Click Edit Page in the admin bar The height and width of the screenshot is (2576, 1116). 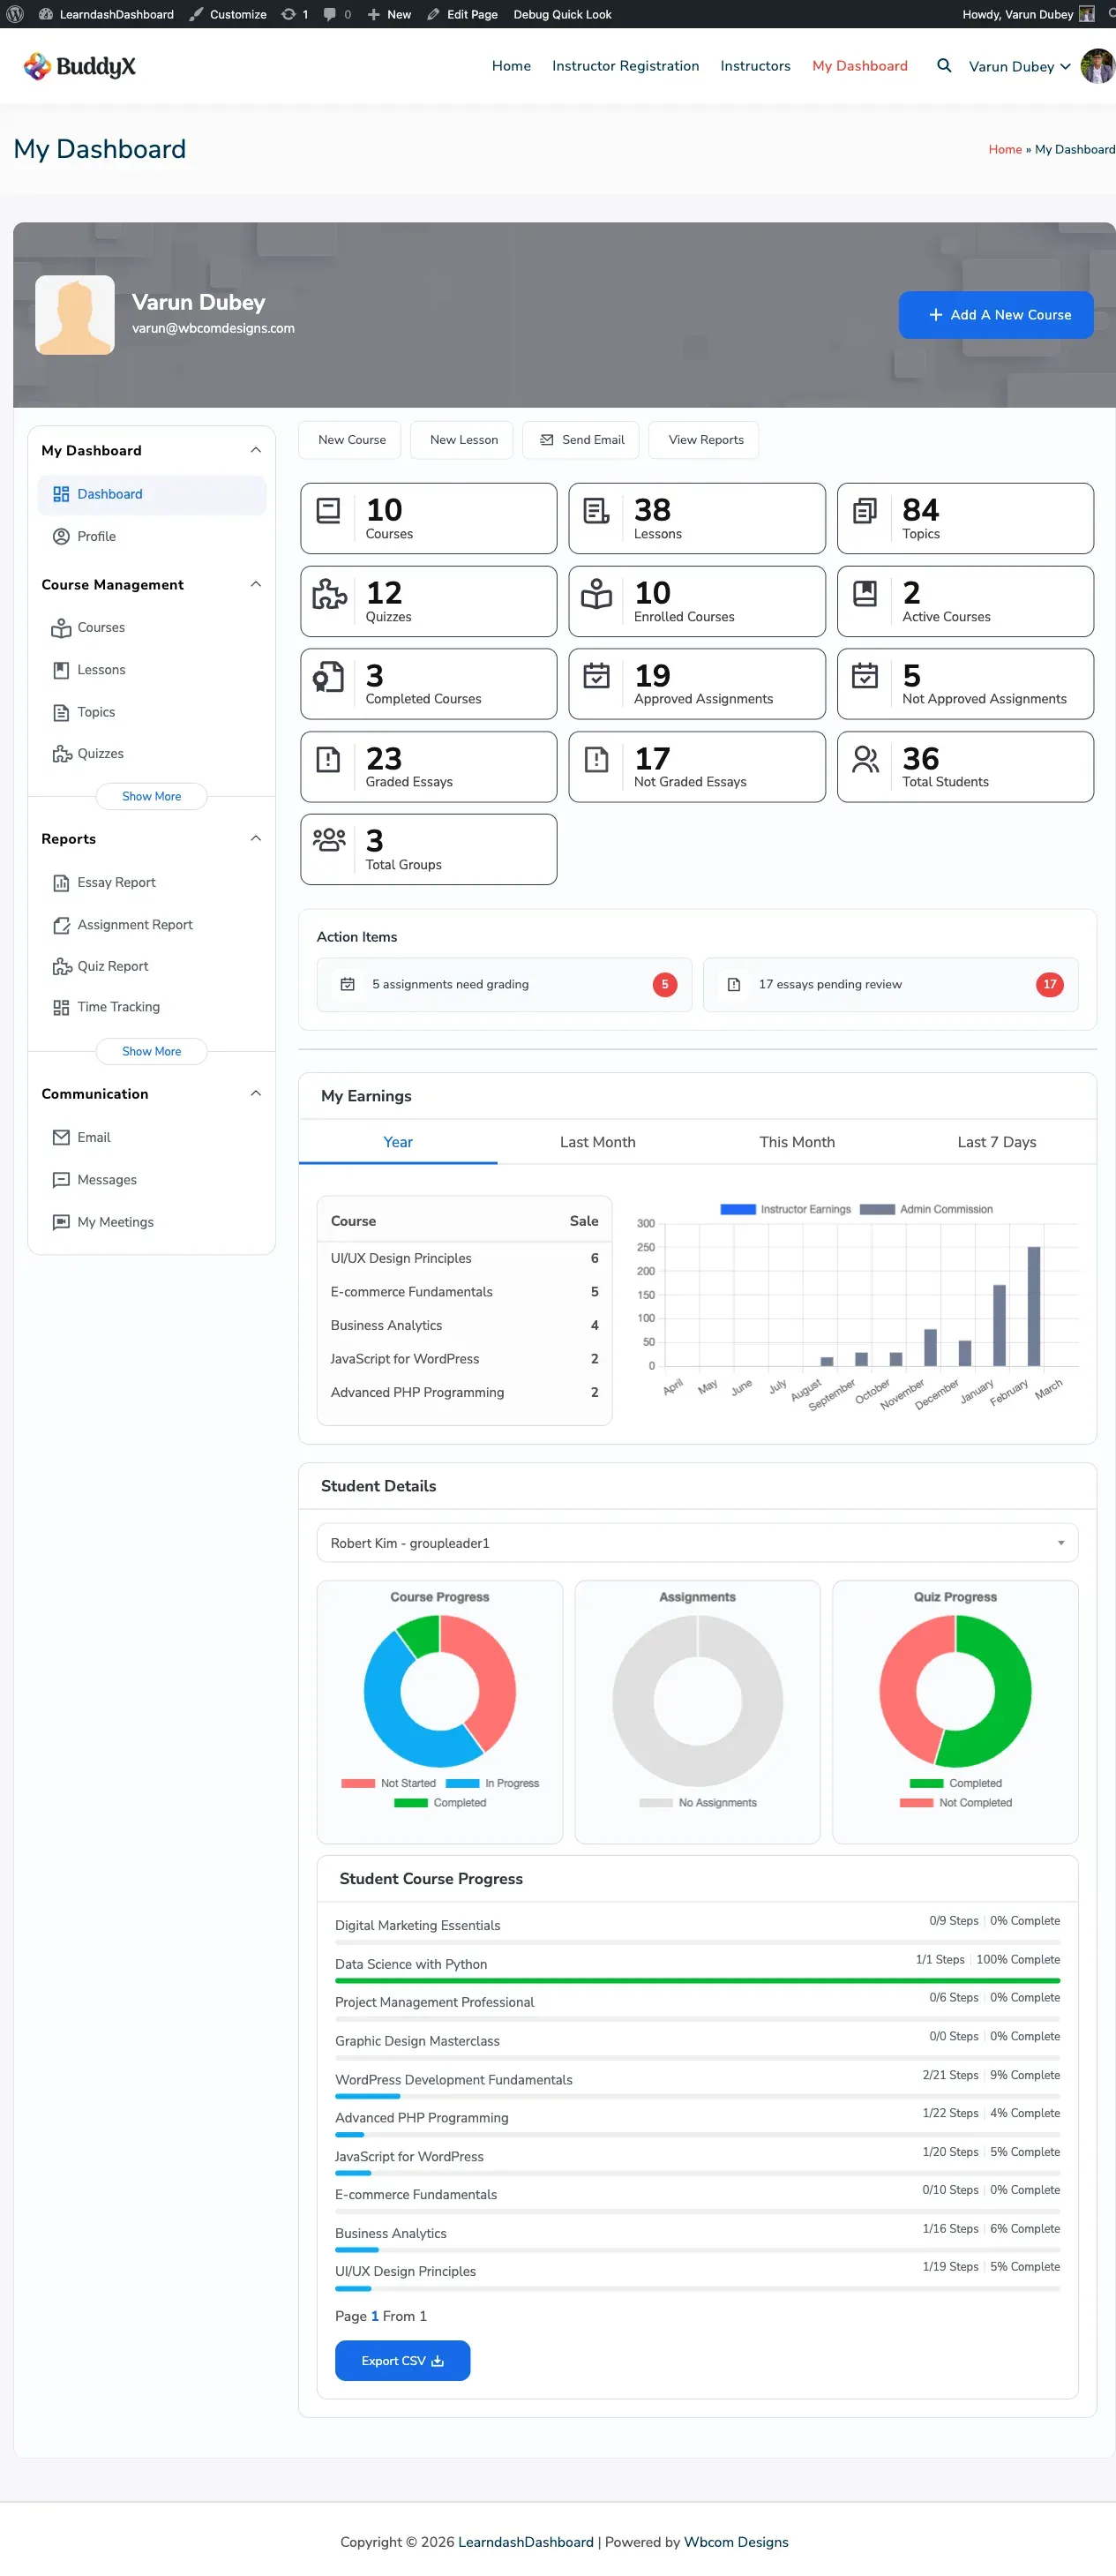pyautogui.click(x=461, y=14)
